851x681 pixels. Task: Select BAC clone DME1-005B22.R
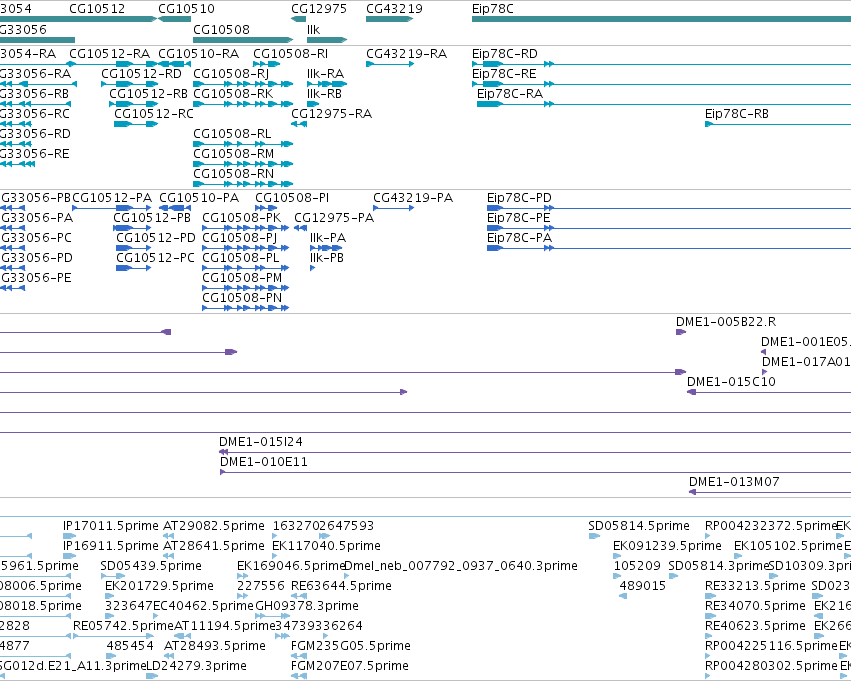click(x=726, y=322)
